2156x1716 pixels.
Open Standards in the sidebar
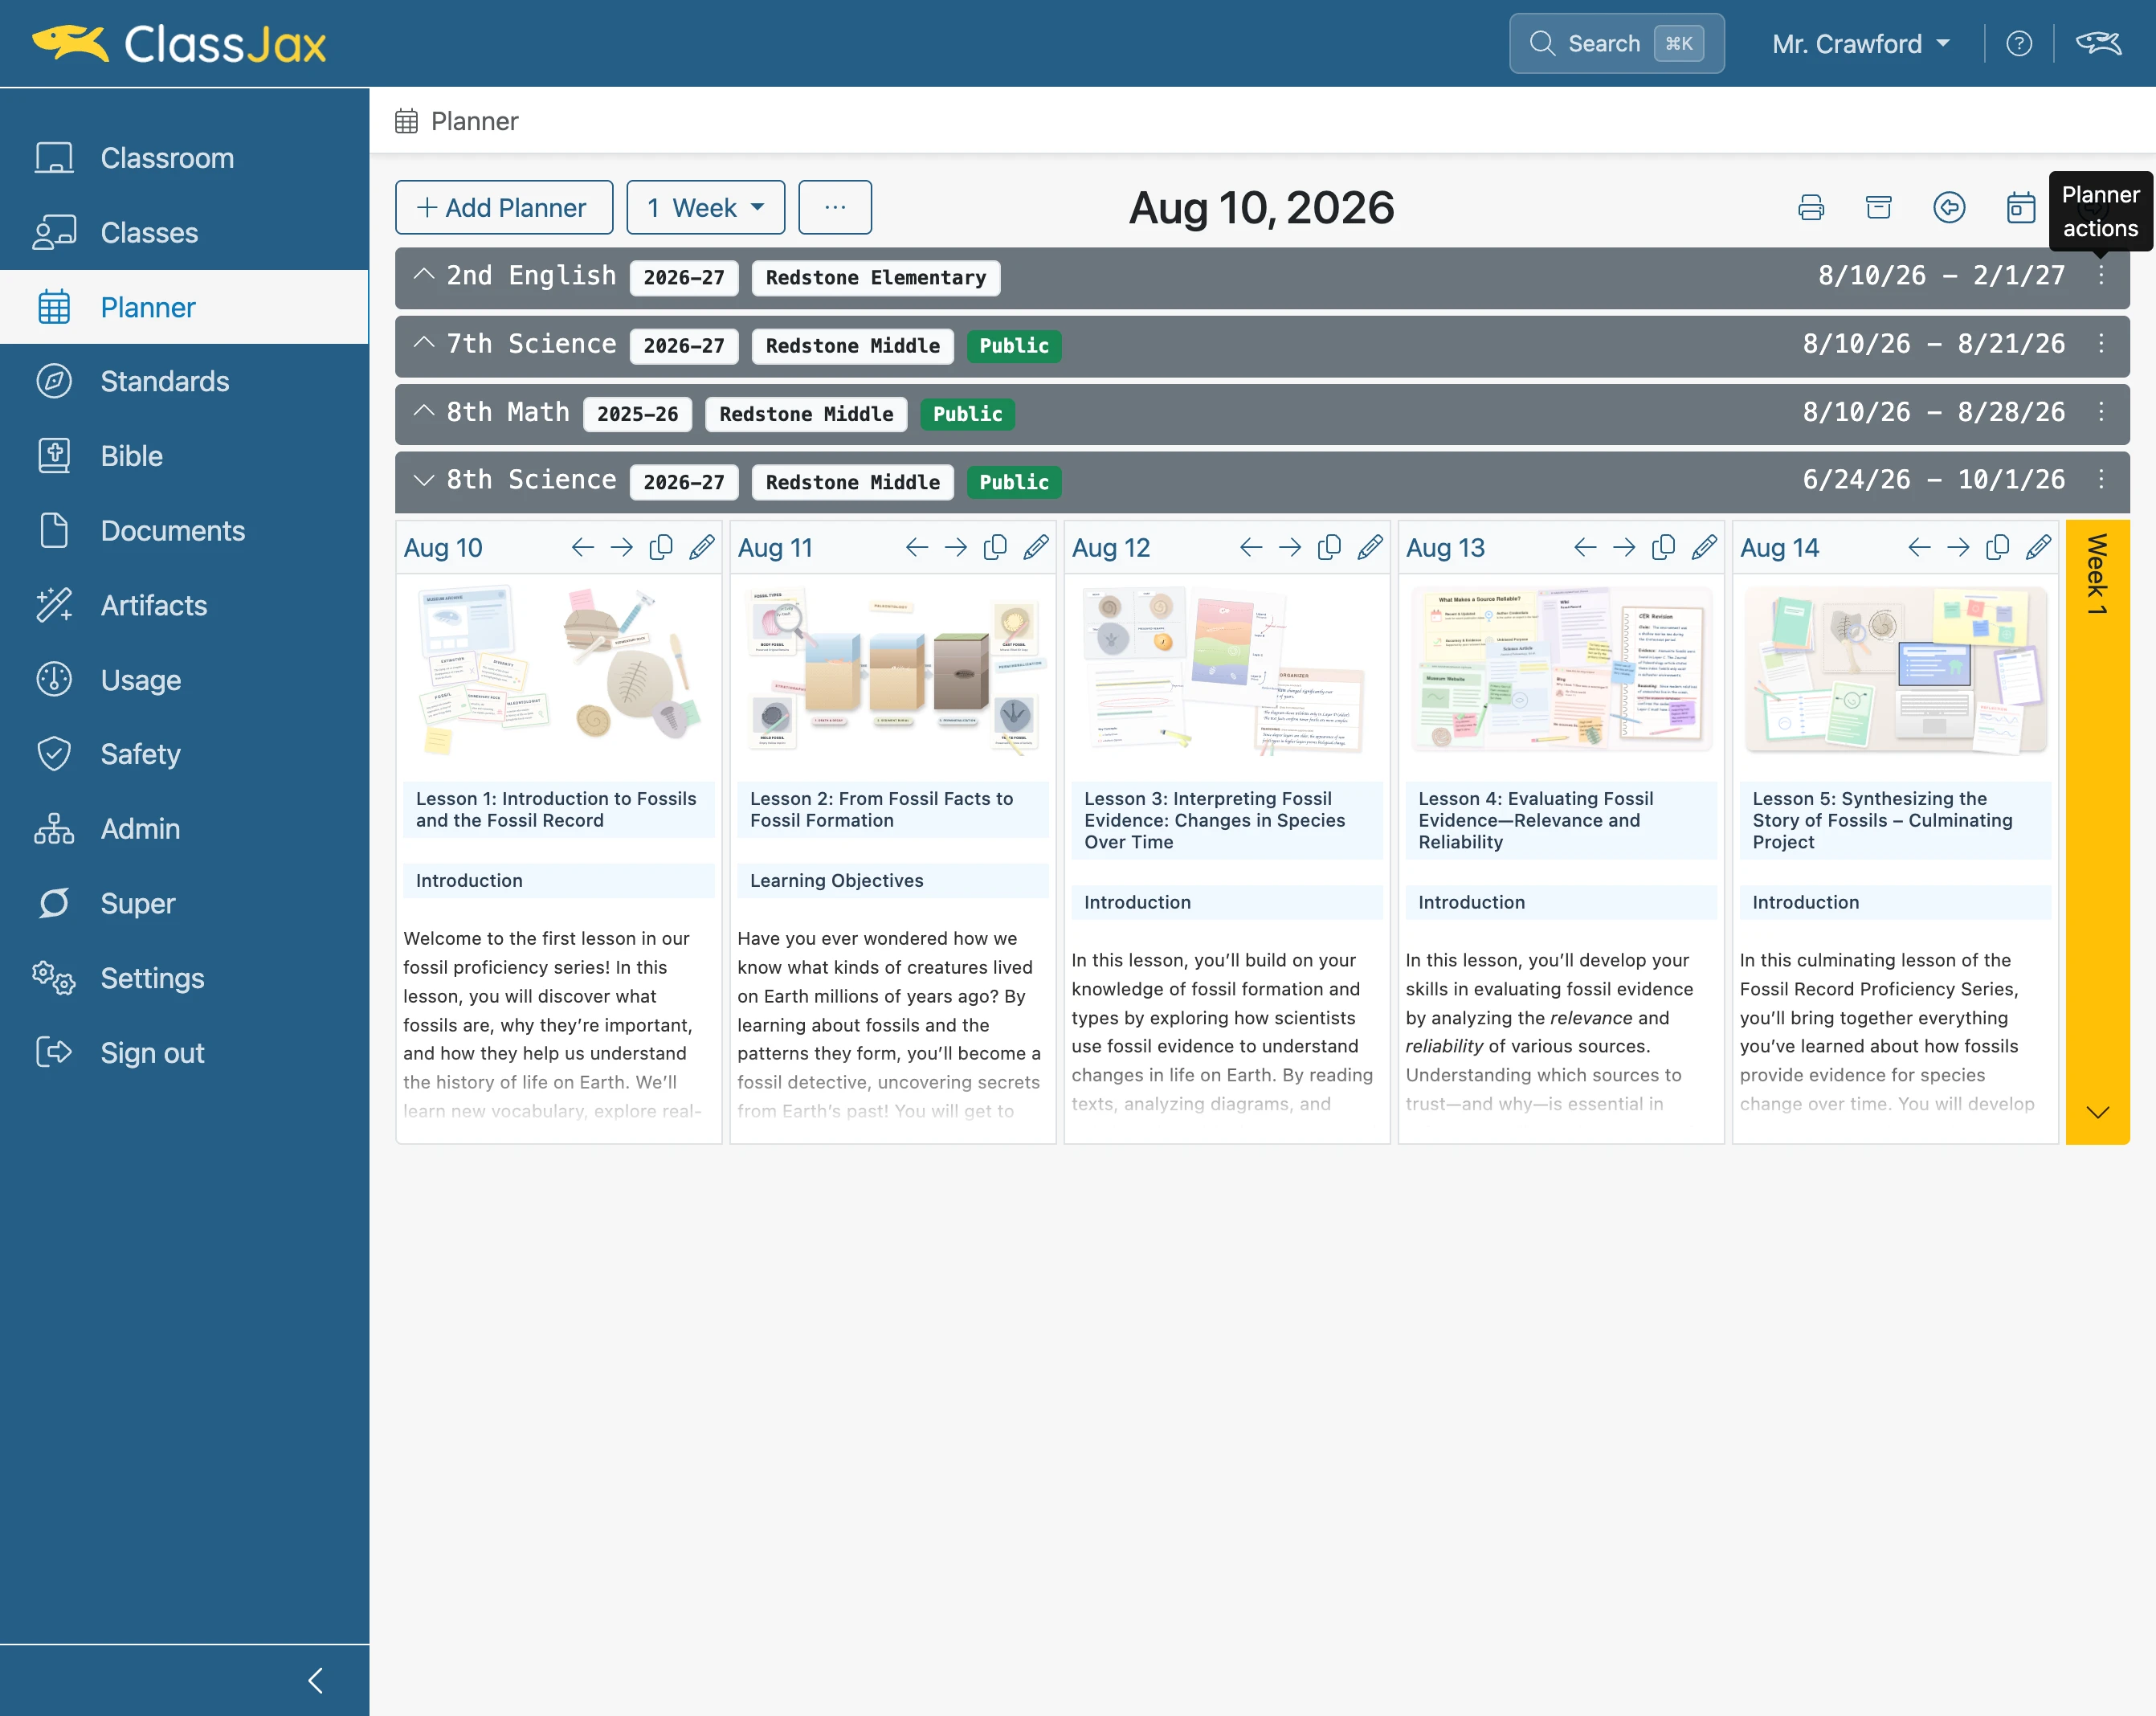[x=184, y=382]
